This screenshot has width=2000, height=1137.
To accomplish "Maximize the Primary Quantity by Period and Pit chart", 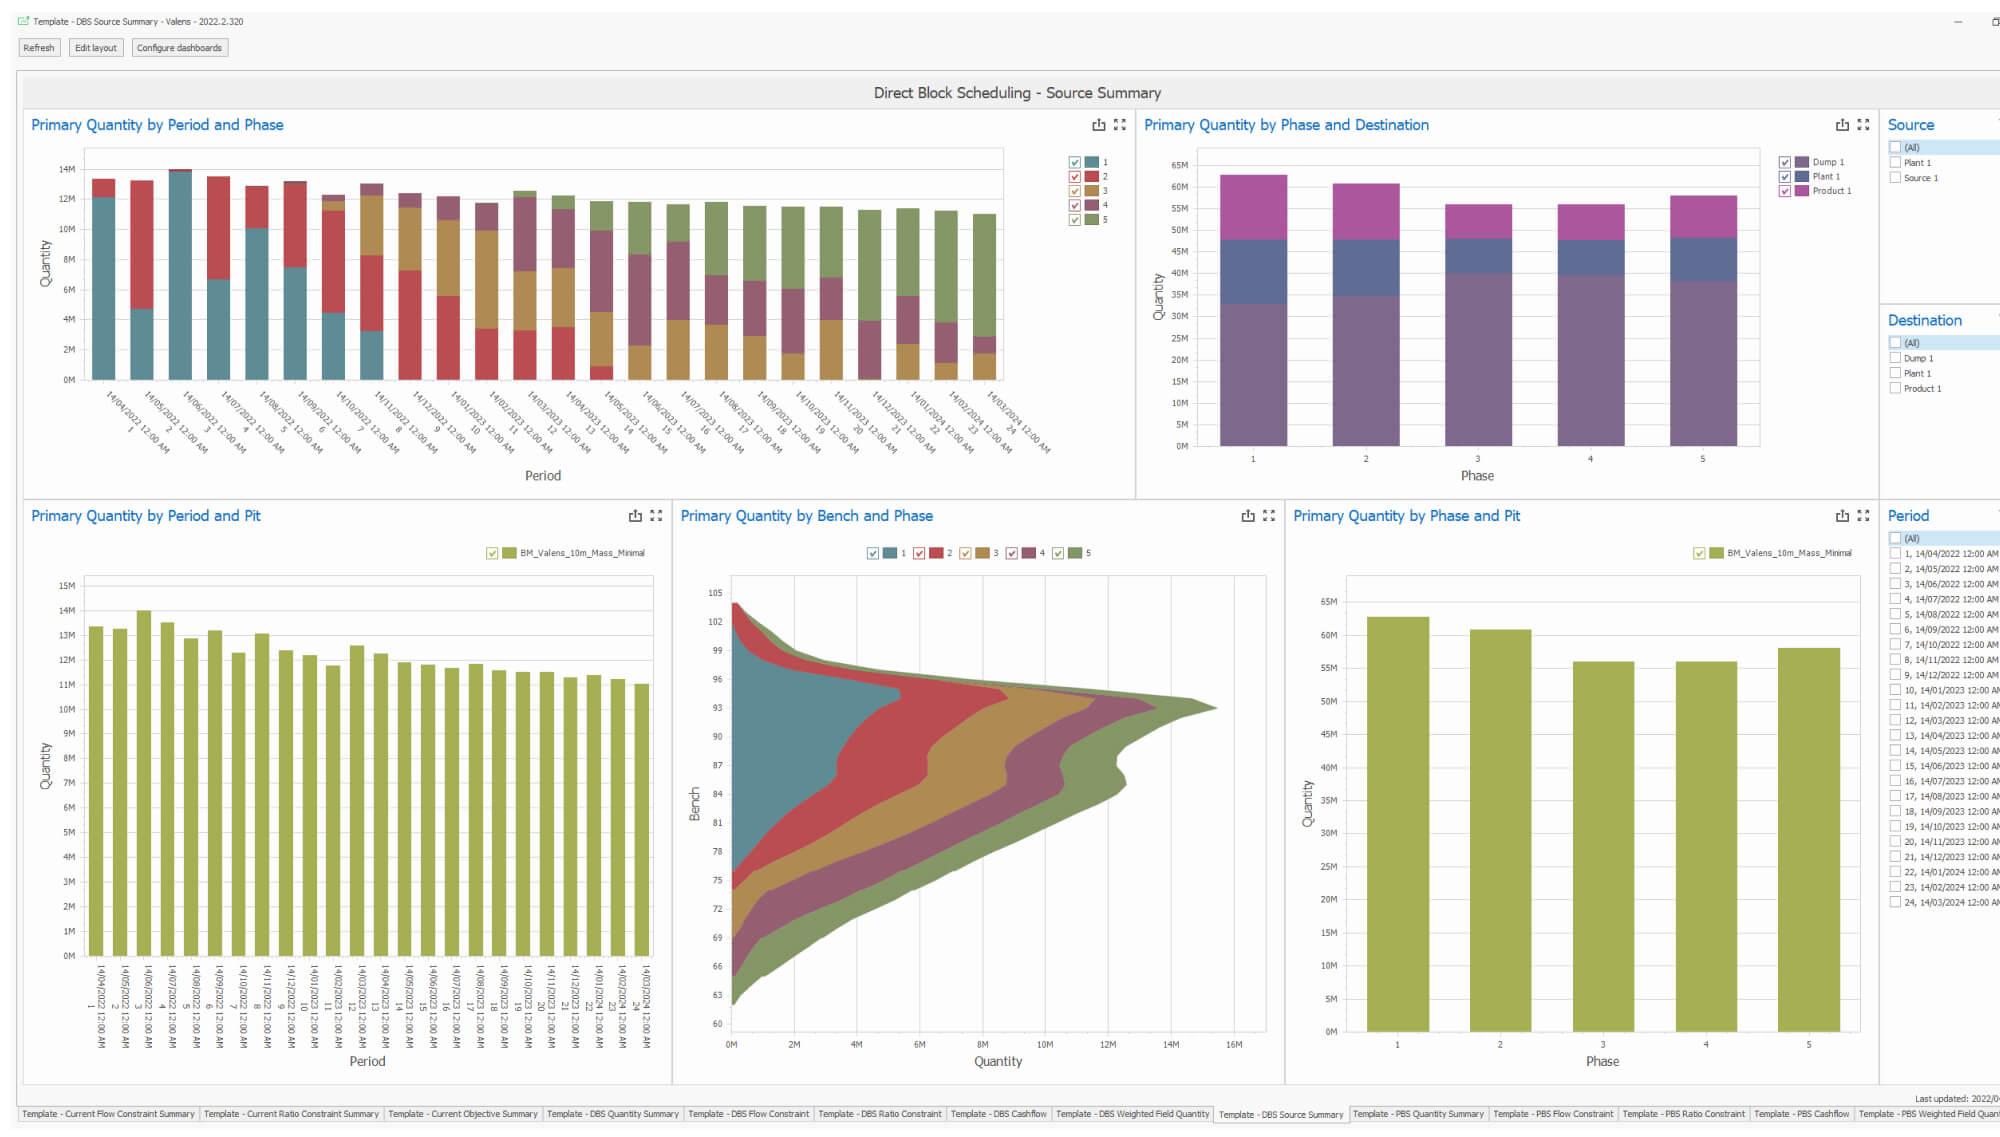I will (x=656, y=516).
